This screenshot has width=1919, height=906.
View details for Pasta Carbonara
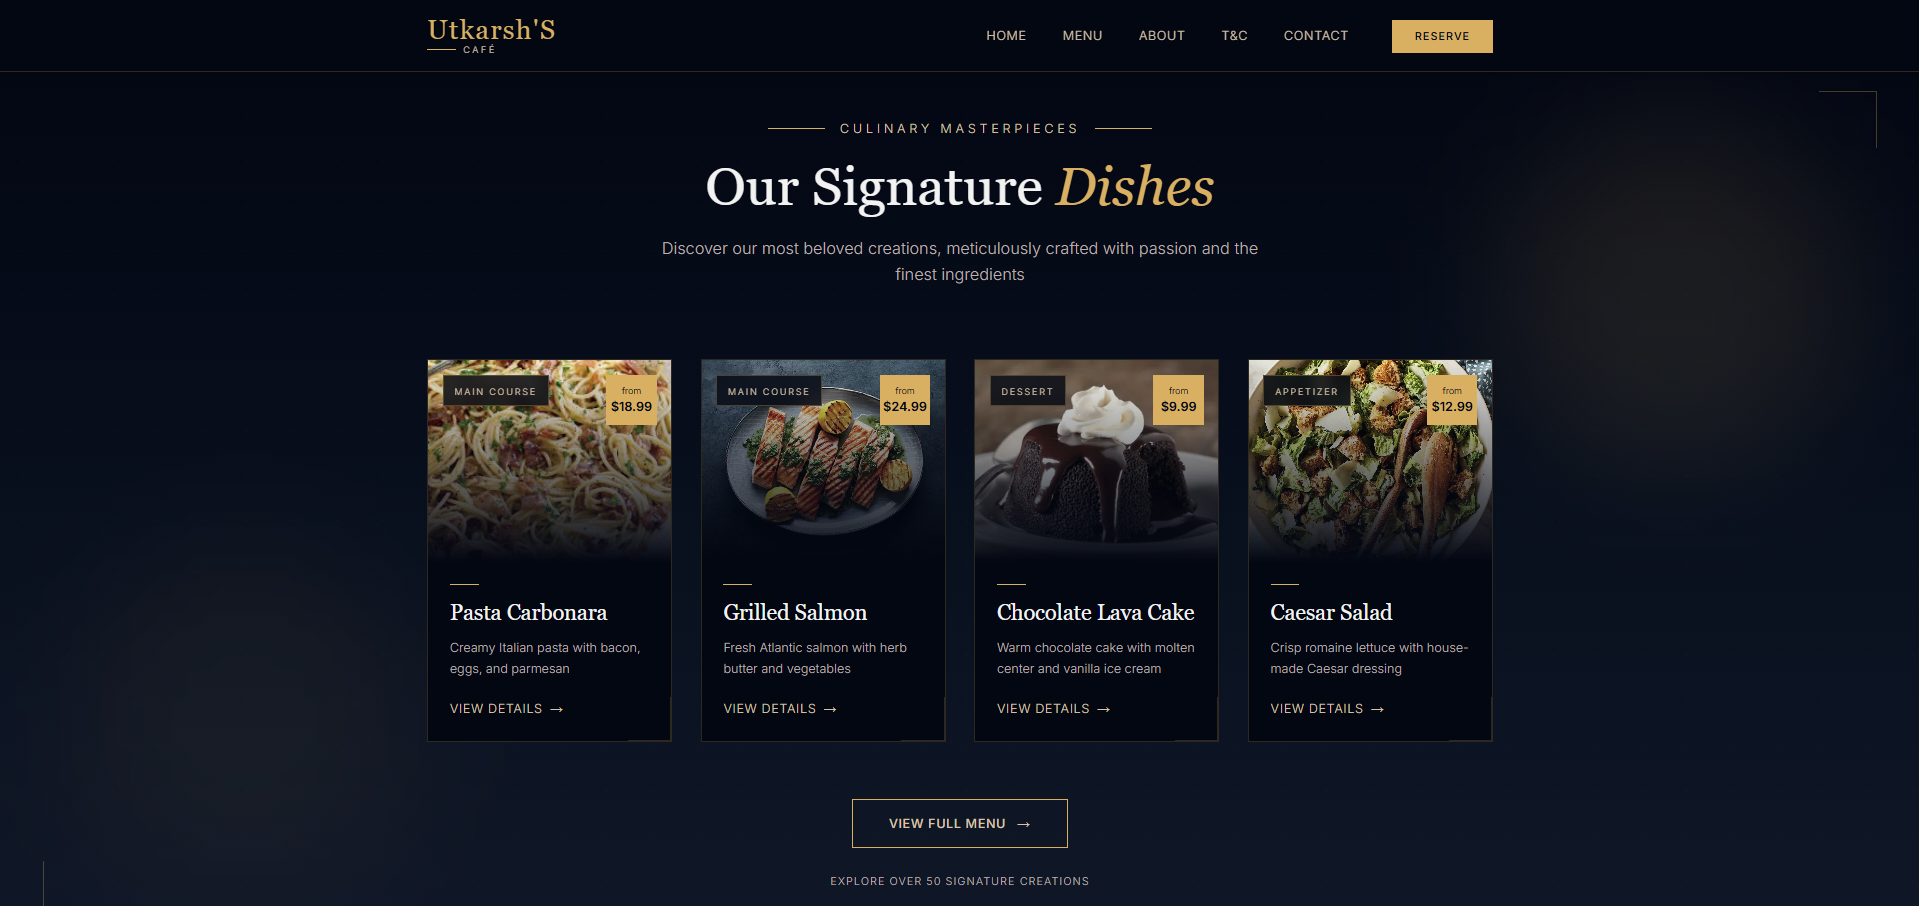[507, 709]
